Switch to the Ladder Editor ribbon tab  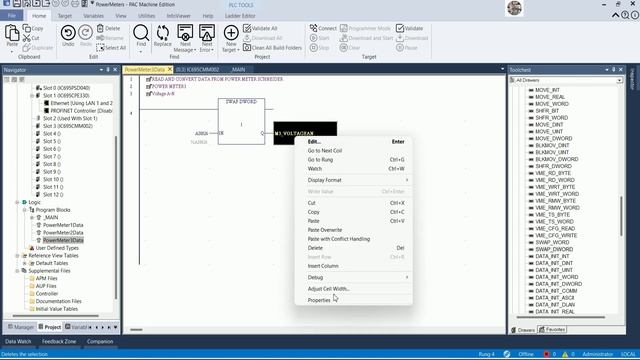(240, 16)
